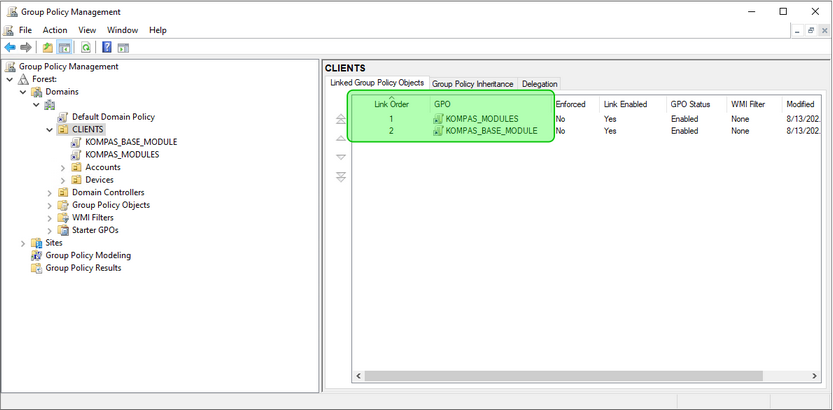The image size is (833, 410).
Task: Sort by the Enforced column header
Action: (576, 104)
